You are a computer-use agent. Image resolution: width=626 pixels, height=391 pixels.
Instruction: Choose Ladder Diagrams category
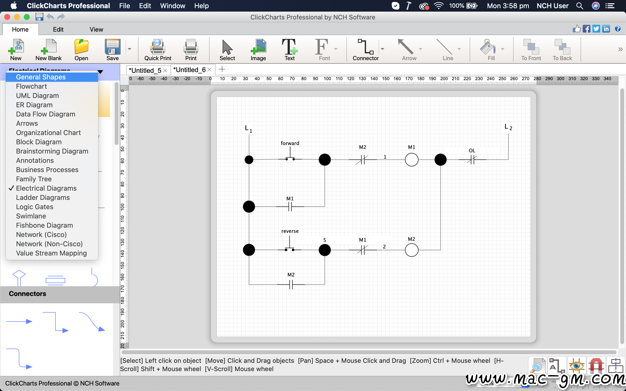(x=52, y=198)
